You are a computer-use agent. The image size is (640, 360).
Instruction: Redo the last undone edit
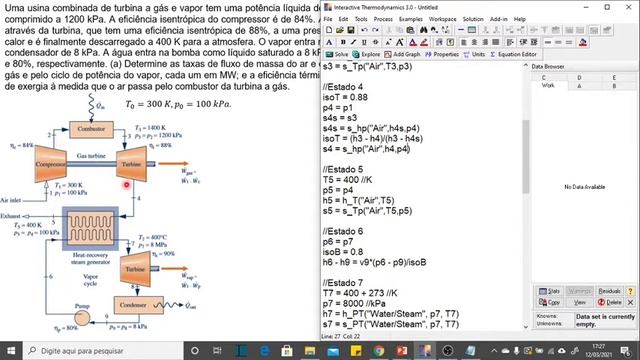(375, 30)
